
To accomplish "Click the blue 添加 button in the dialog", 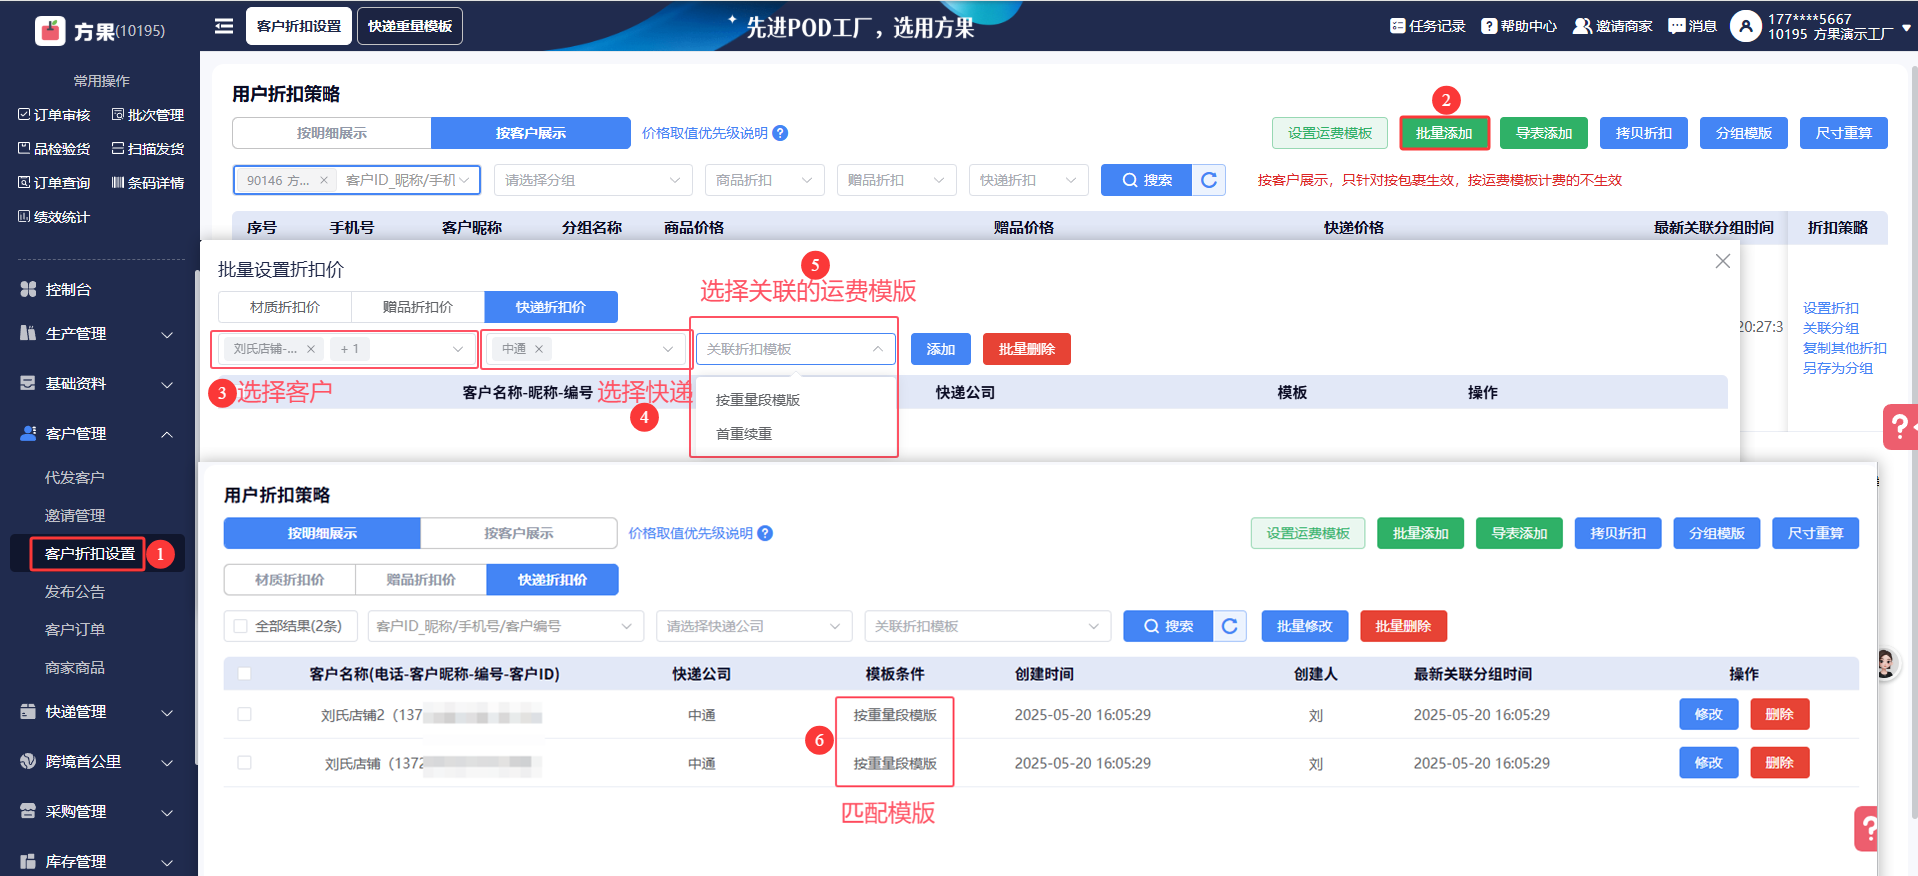I will (x=941, y=349).
